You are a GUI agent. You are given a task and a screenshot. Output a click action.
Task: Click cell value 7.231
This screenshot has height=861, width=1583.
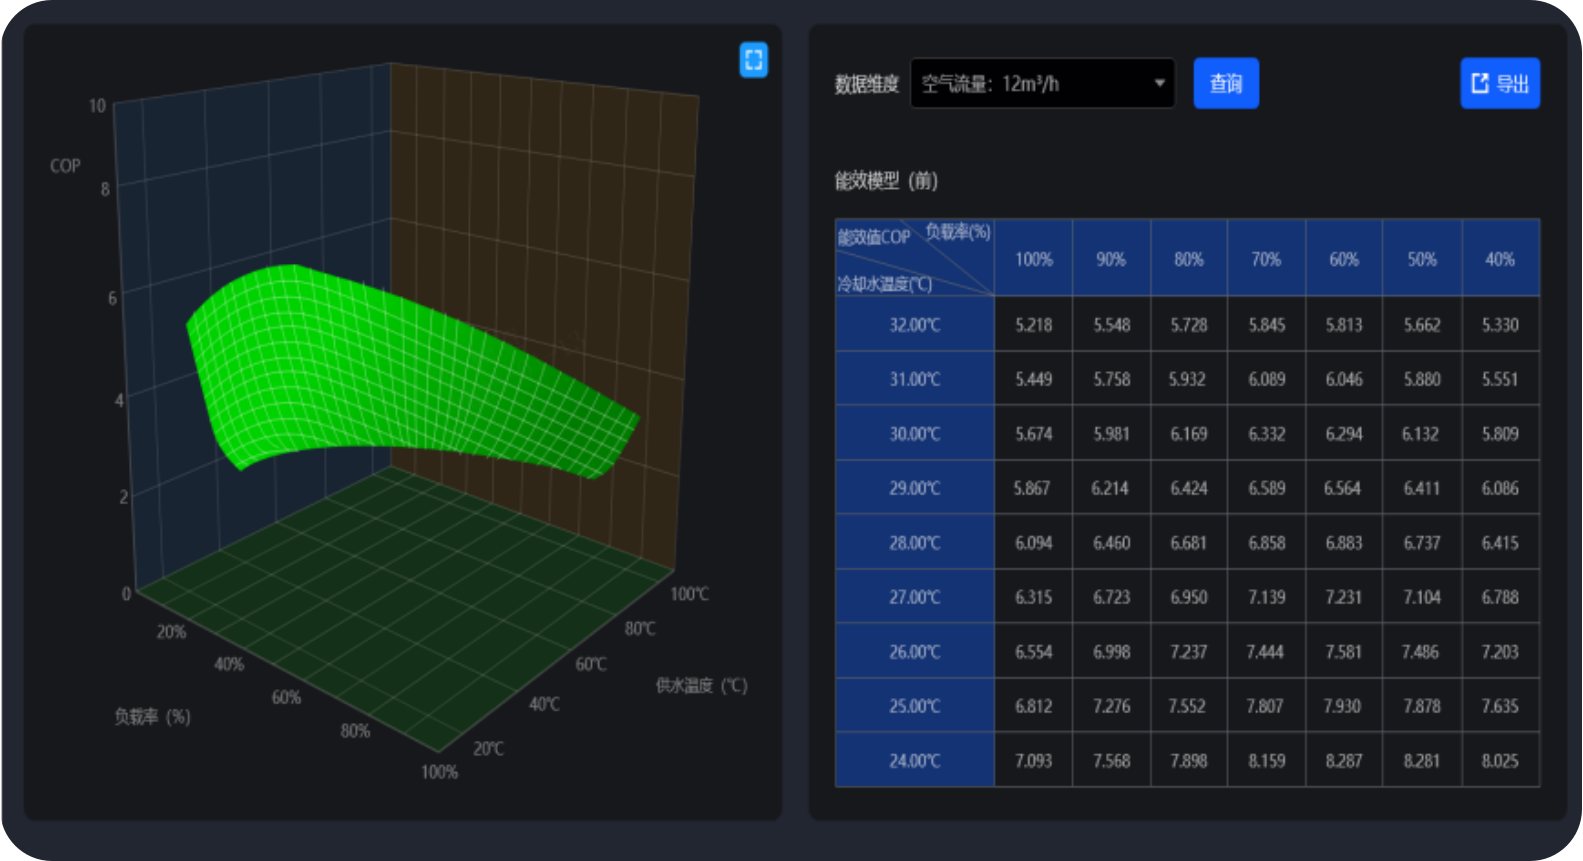tap(1344, 597)
